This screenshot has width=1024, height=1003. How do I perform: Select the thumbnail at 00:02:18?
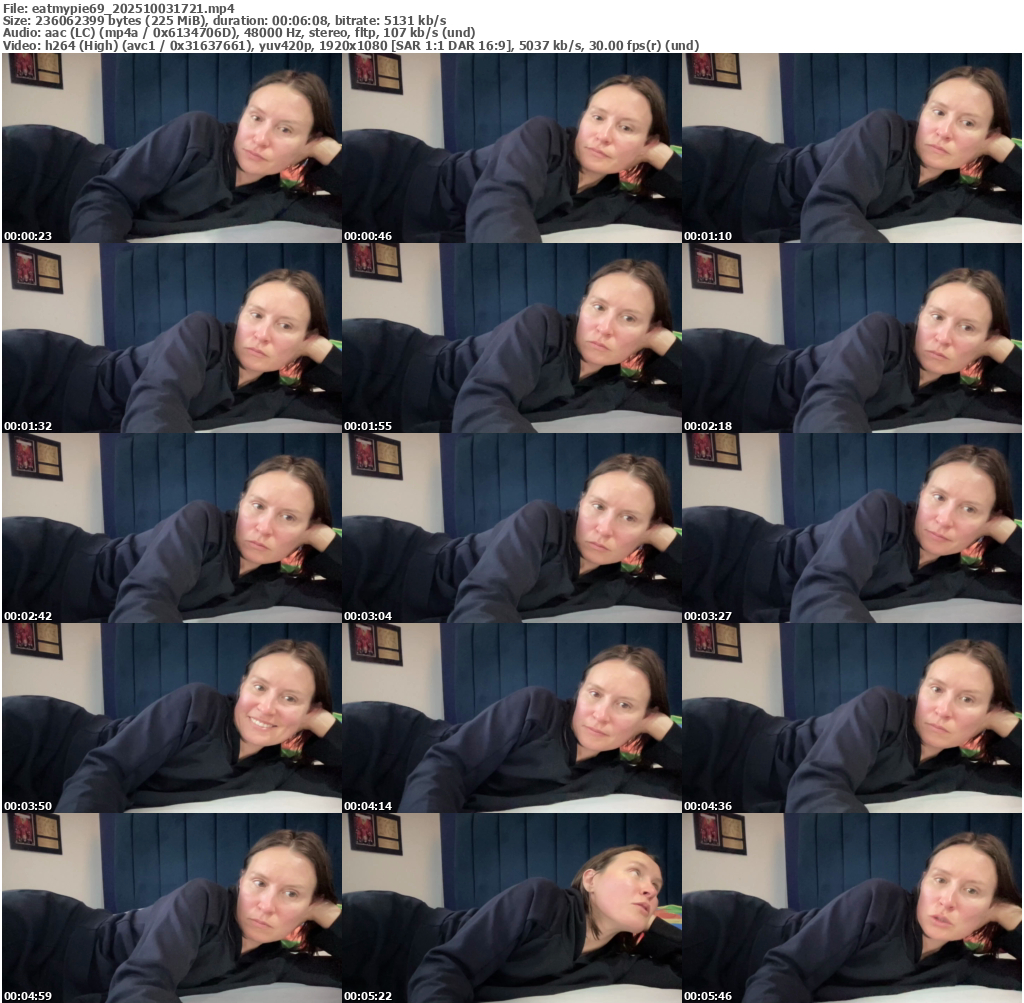click(x=852, y=338)
